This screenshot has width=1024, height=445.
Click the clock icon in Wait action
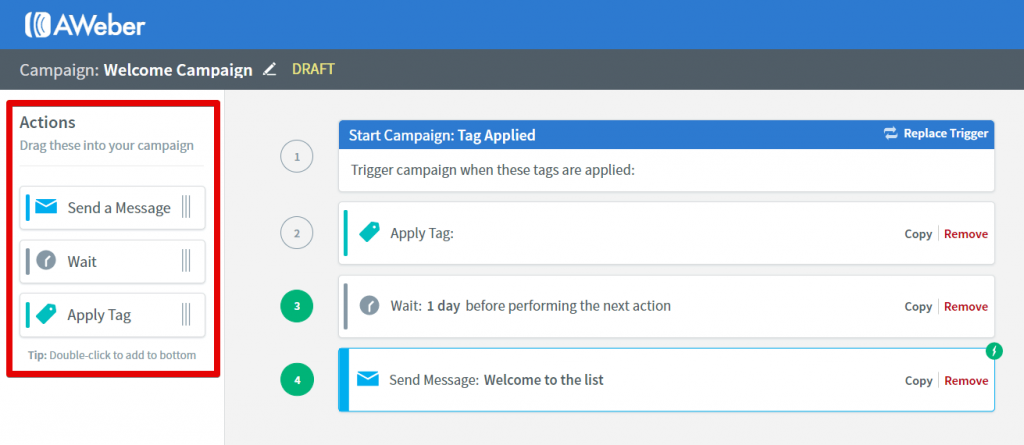point(46,261)
